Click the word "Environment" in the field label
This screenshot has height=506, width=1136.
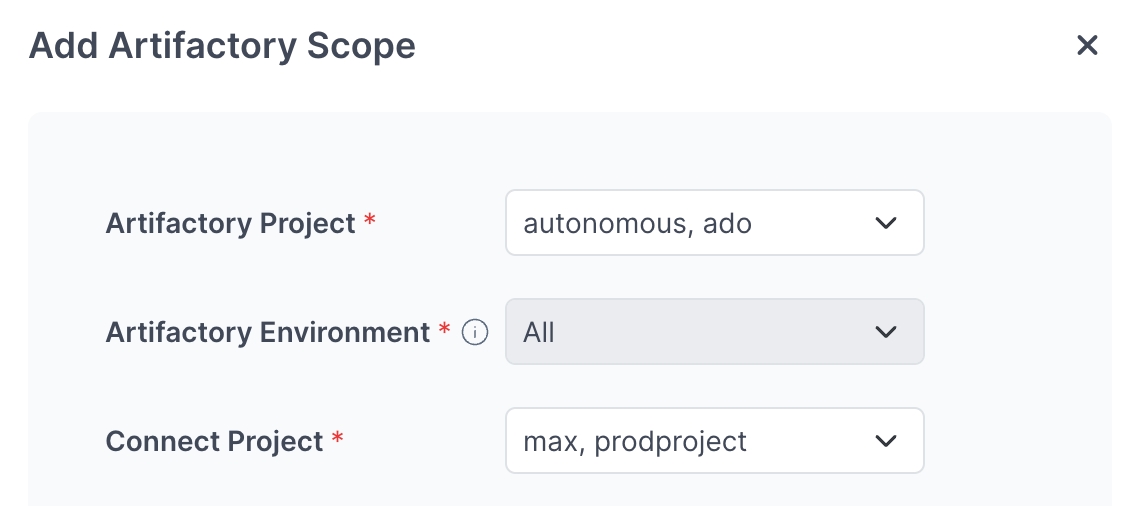[x=345, y=332]
